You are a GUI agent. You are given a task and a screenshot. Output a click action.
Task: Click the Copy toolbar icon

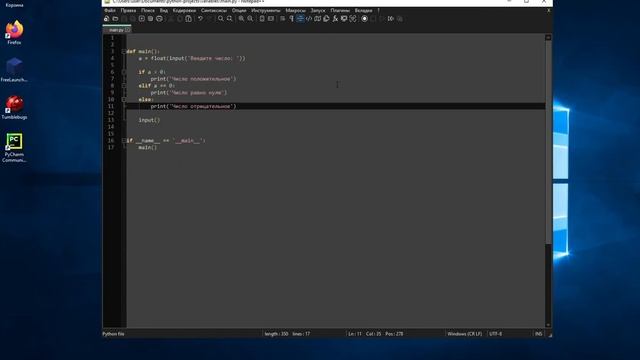[x=180, y=19]
